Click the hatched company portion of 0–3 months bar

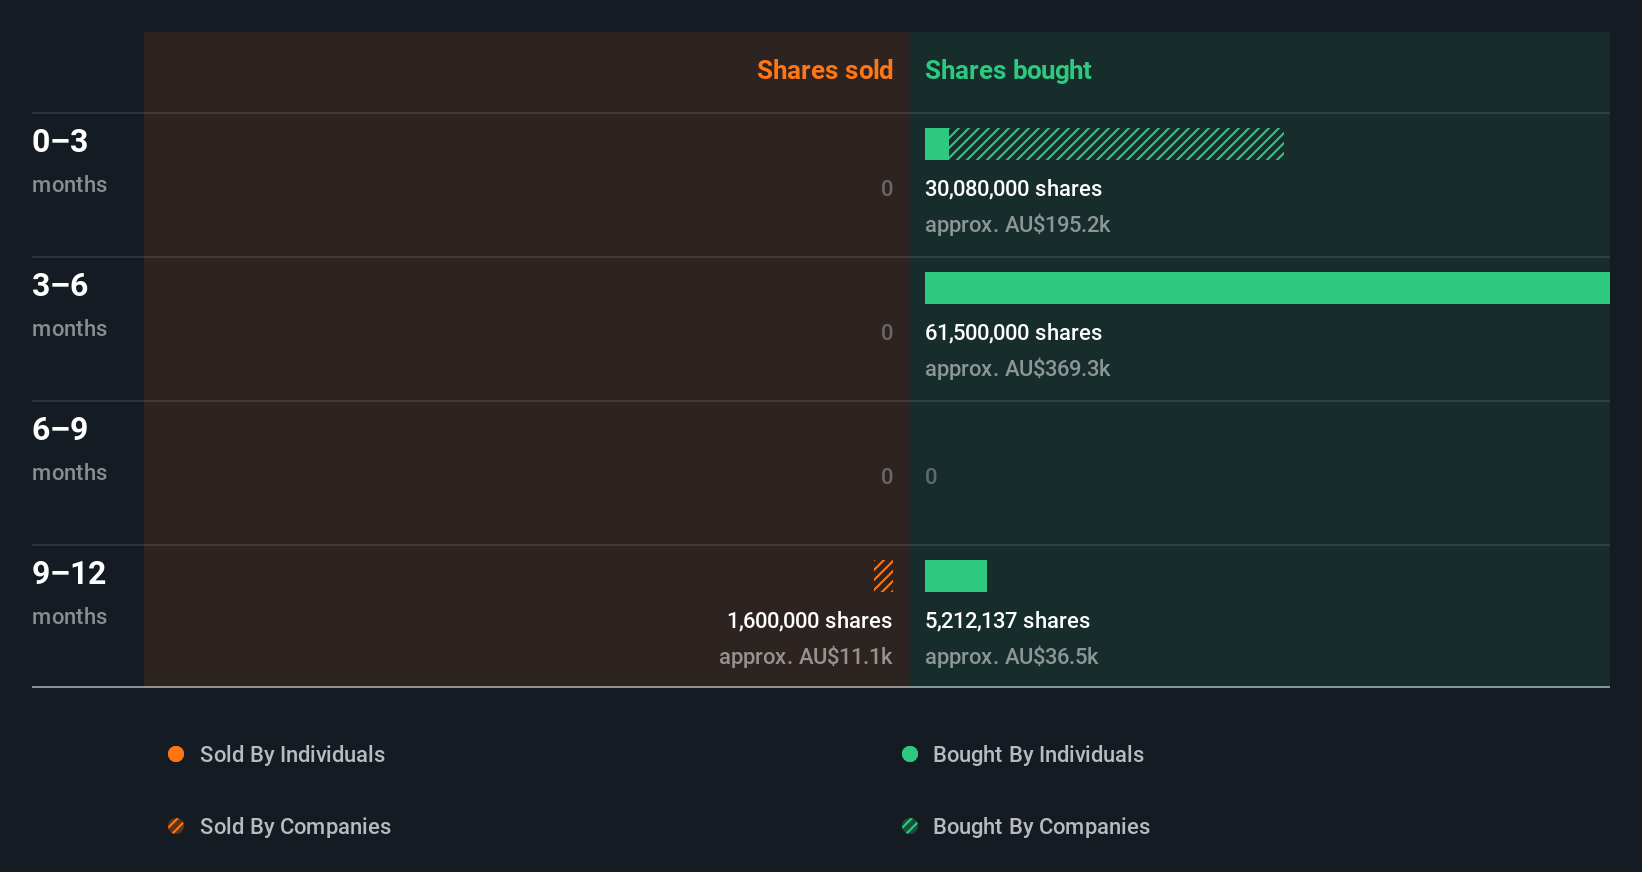point(1116,144)
